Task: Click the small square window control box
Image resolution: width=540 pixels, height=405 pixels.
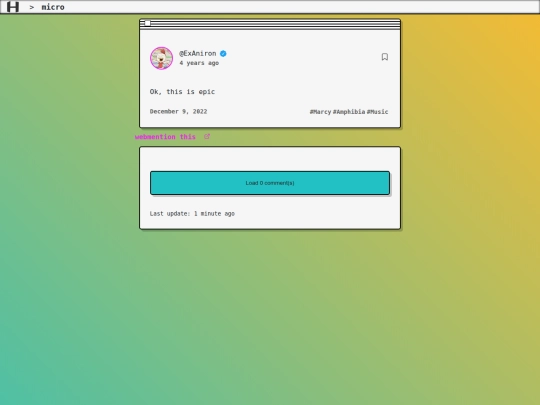Action: [x=147, y=23]
